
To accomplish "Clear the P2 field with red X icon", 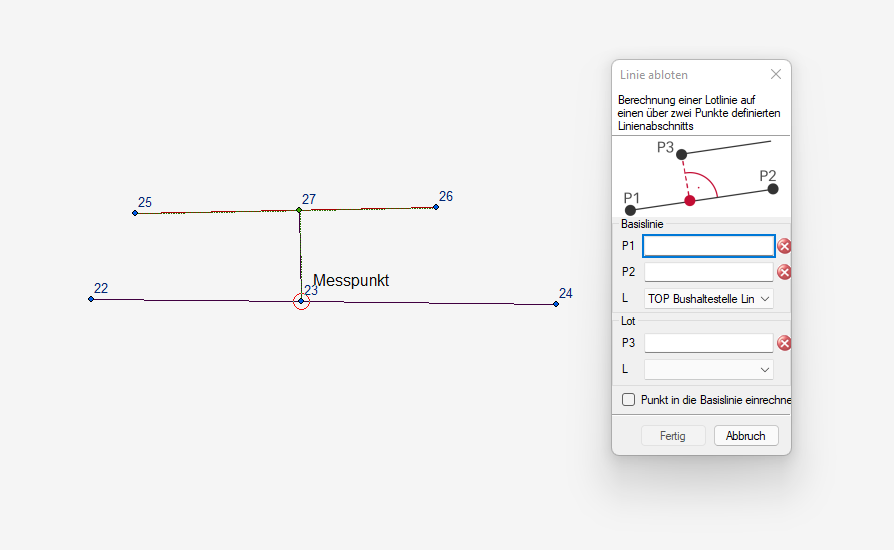I will point(784,272).
